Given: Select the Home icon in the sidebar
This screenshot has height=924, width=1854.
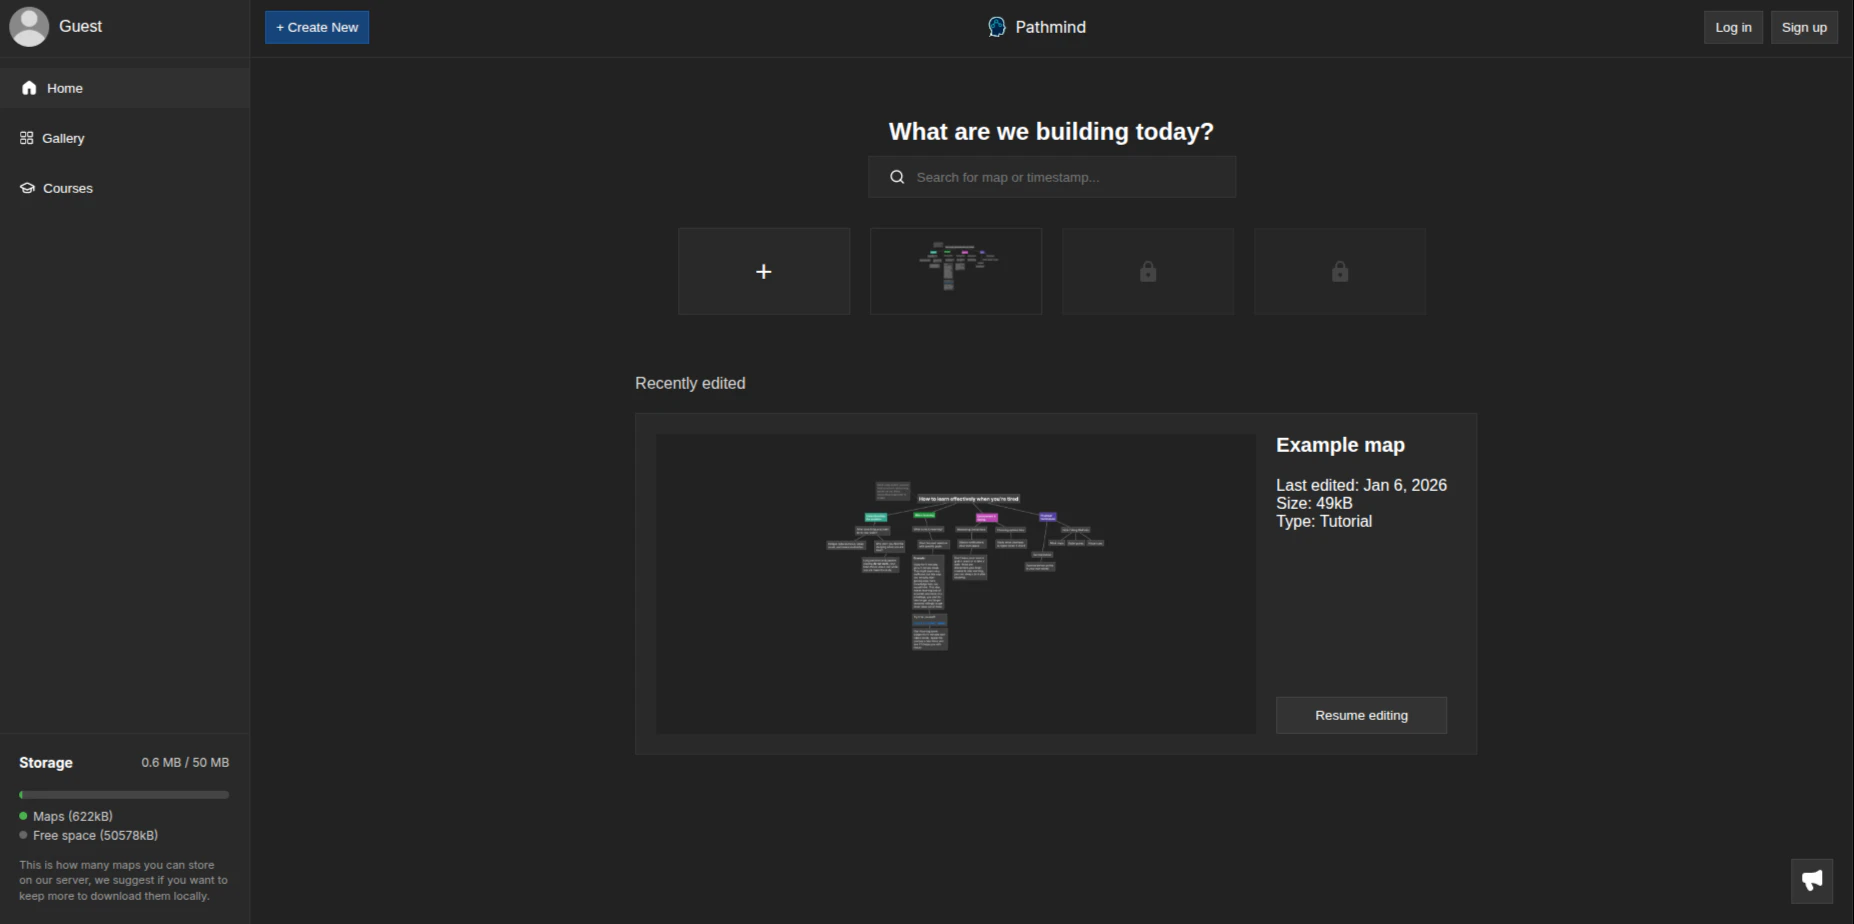Looking at the screenshot, I should (x=30, y=88).
